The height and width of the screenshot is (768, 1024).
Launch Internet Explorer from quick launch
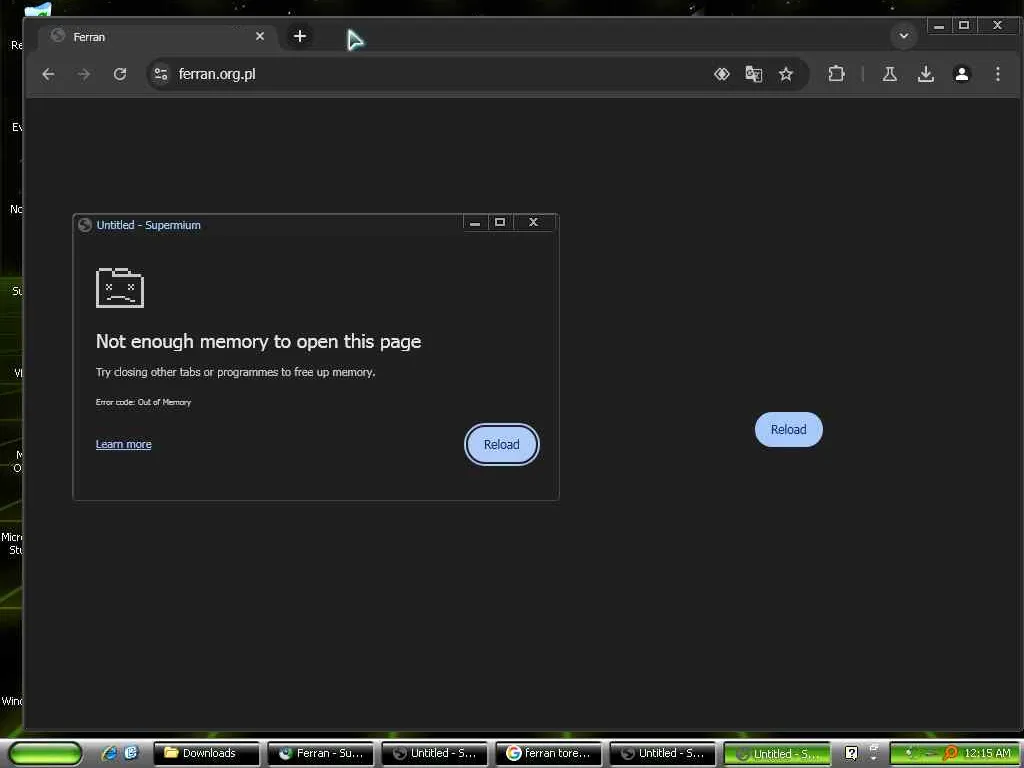click(108, 754)
